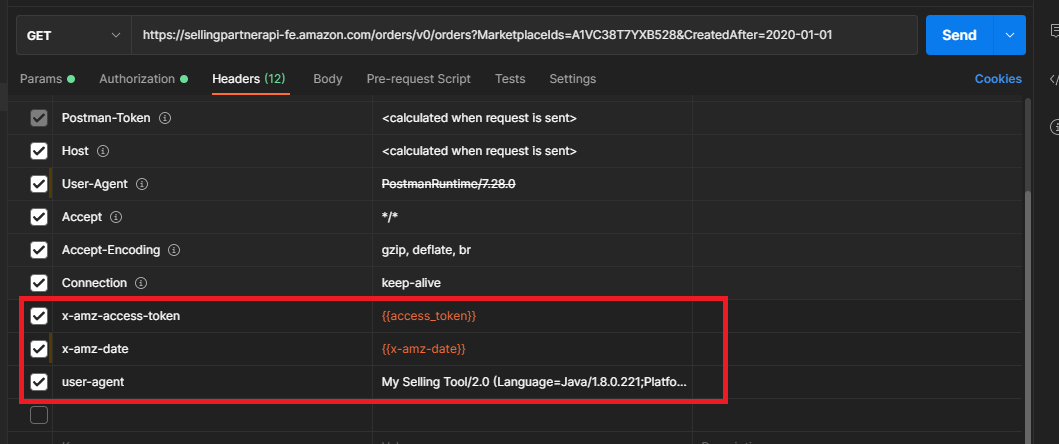Uncheck the Accept-Encoding header checkbox
This screenshot has width=1059, height=444.
39,250
